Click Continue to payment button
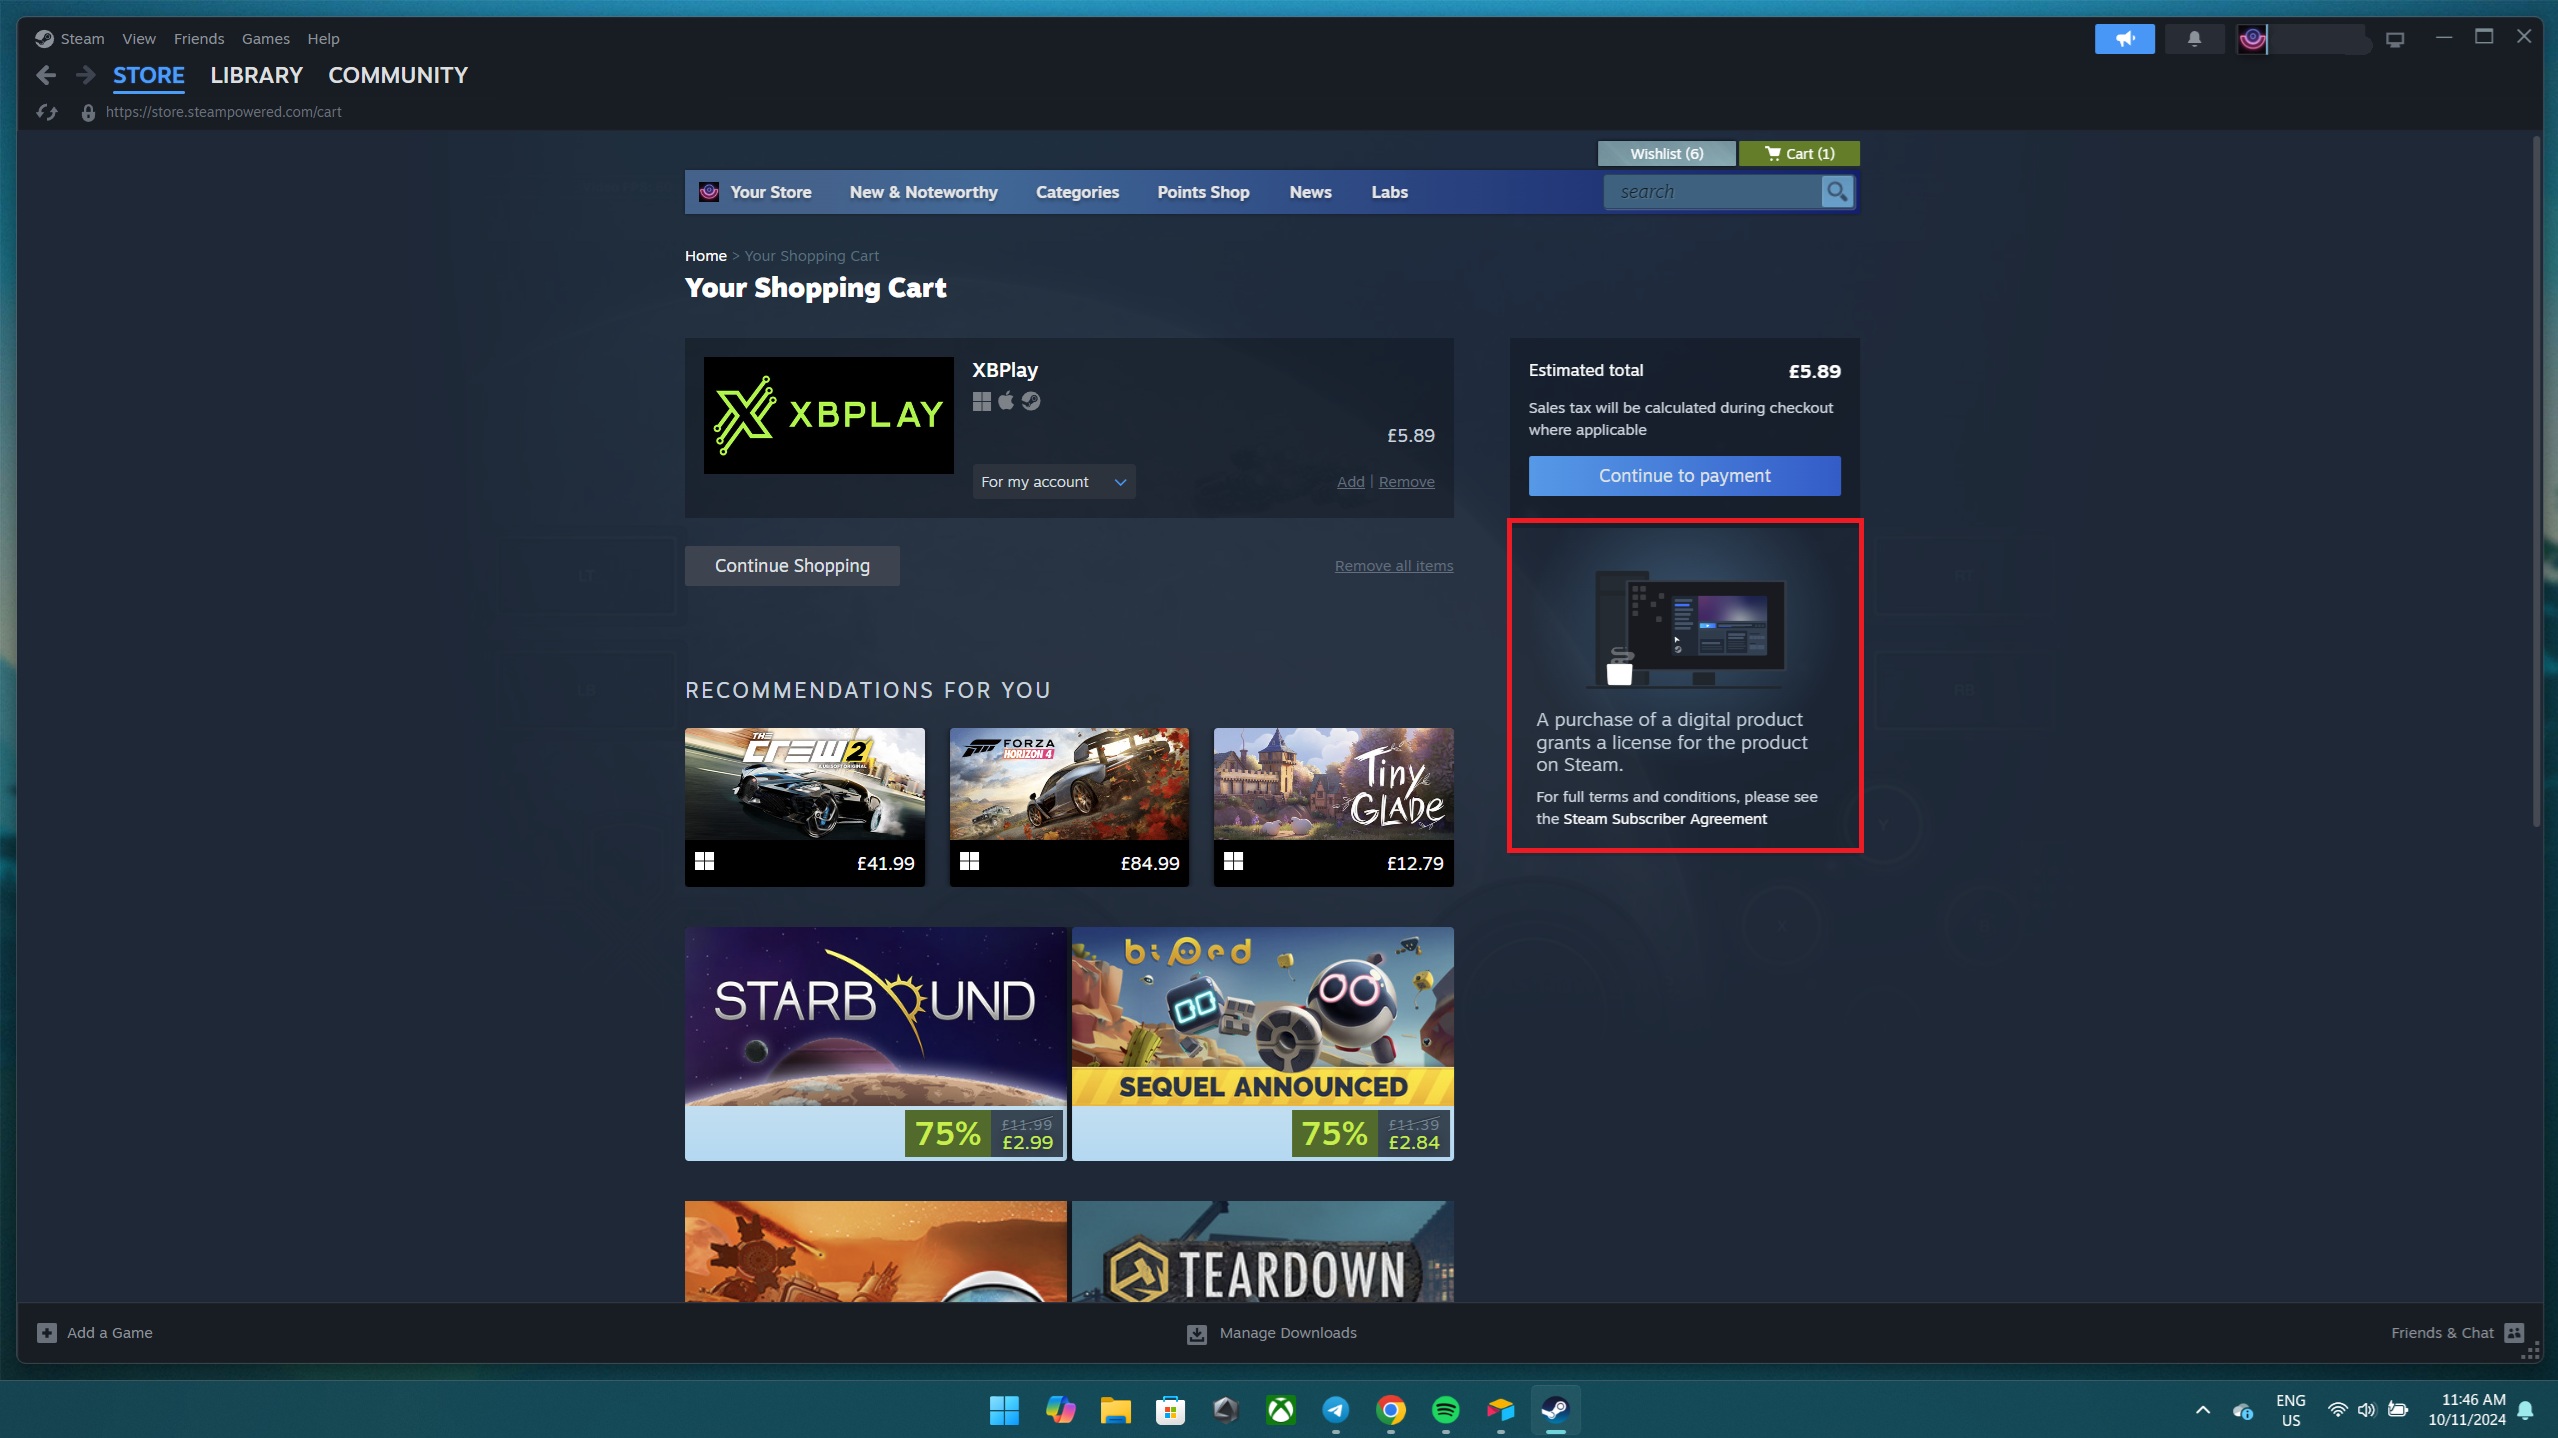2558x1438 pixels. (x=1685, y=476)
